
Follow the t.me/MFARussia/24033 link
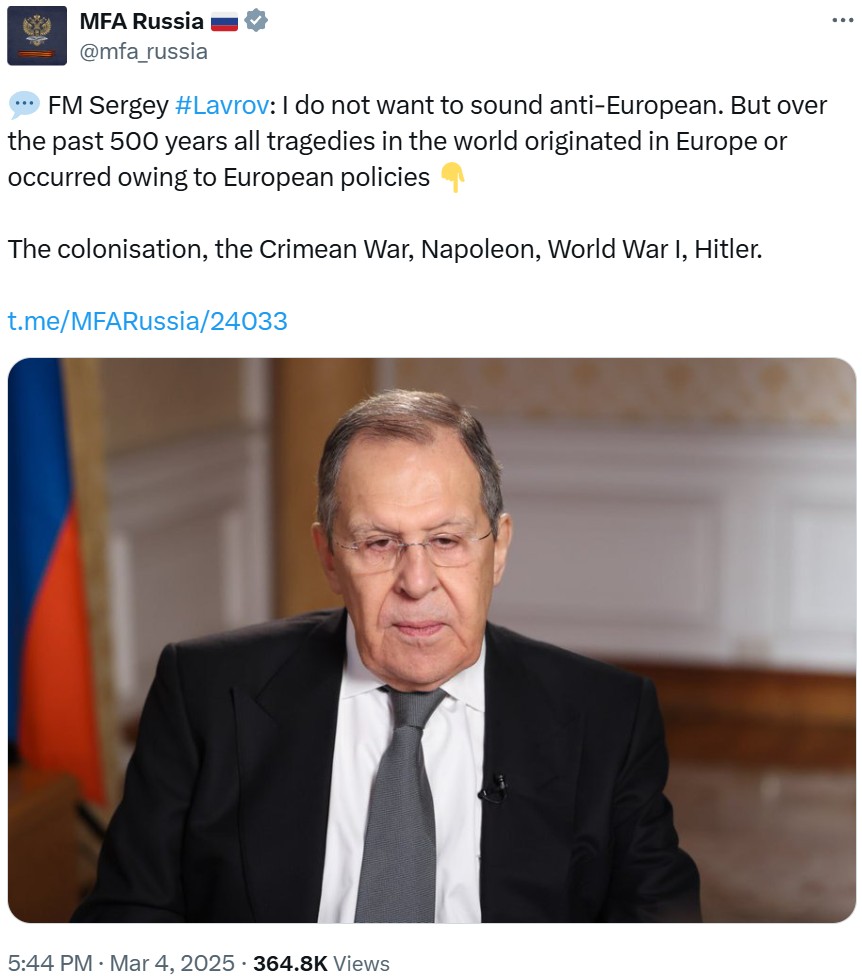[148, 321]
